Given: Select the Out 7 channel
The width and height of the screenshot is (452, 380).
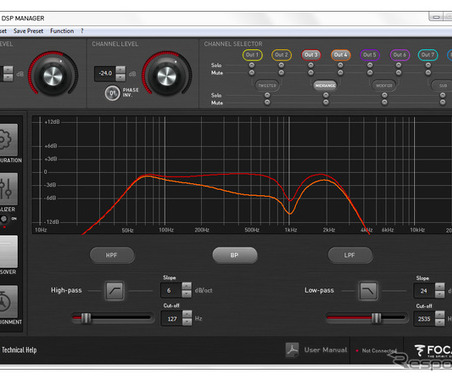Looking at the screenshot, I should coord(428,55).
